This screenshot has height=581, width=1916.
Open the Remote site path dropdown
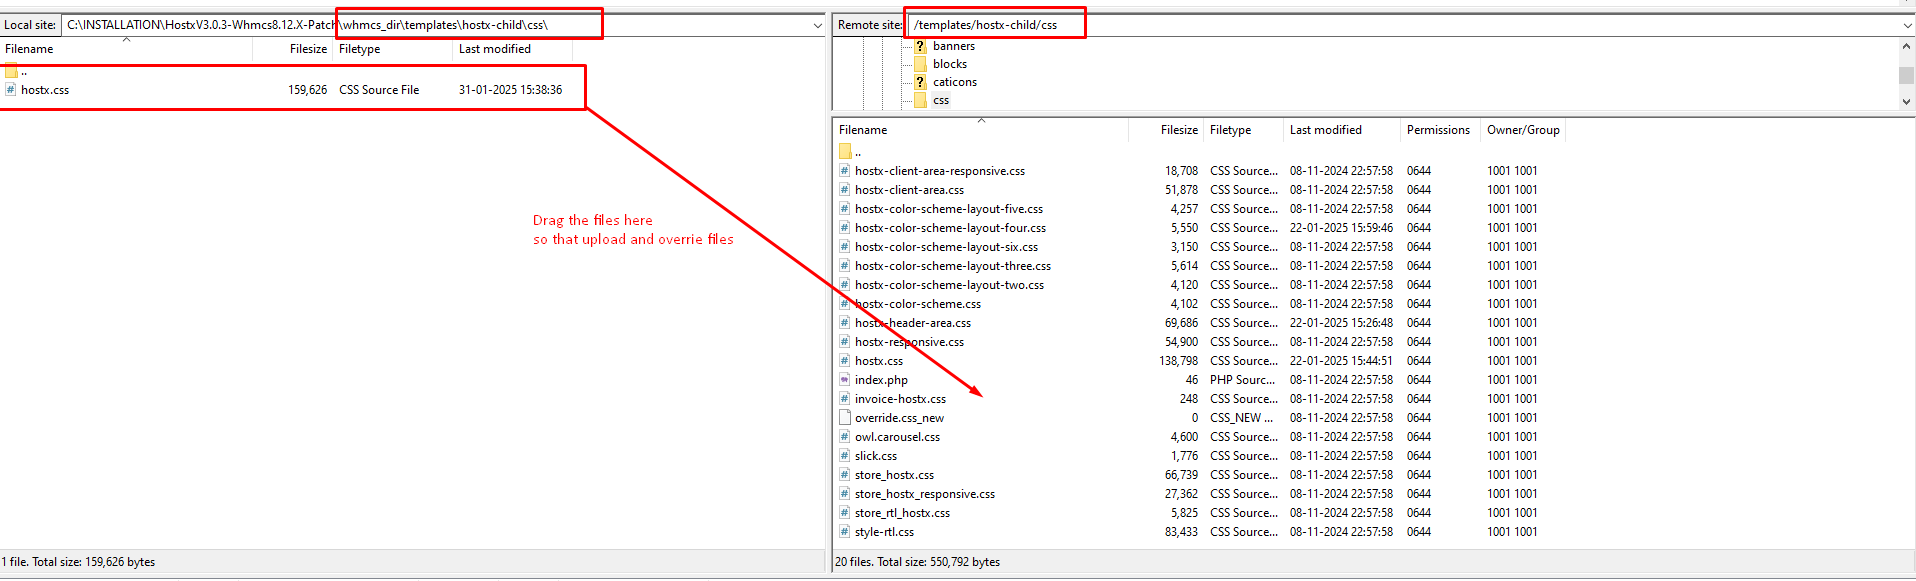1907,25
